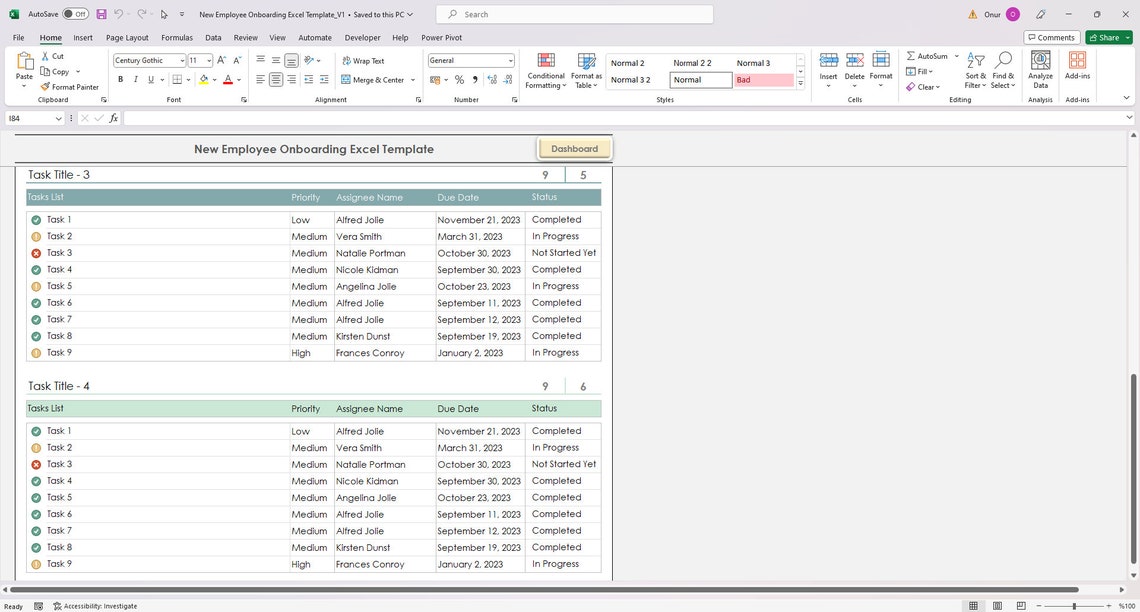Click the Wrap Text icon
The height and width of the screenshot is (612, 1140).
click(364, 61)
